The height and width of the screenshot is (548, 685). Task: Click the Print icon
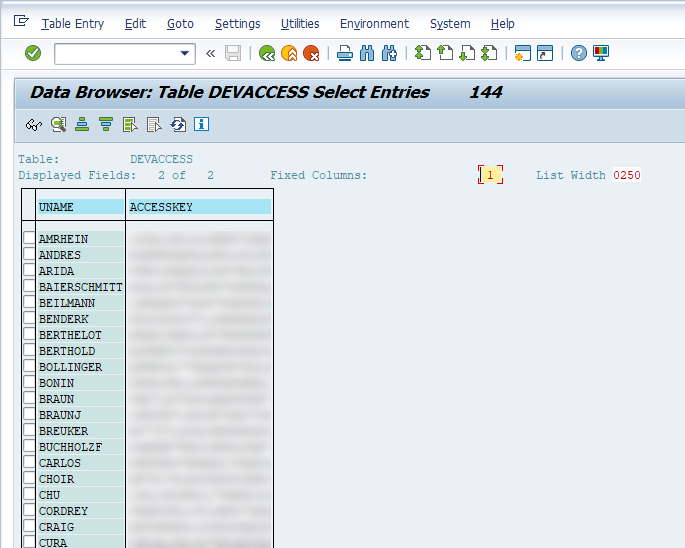point(345,53)
